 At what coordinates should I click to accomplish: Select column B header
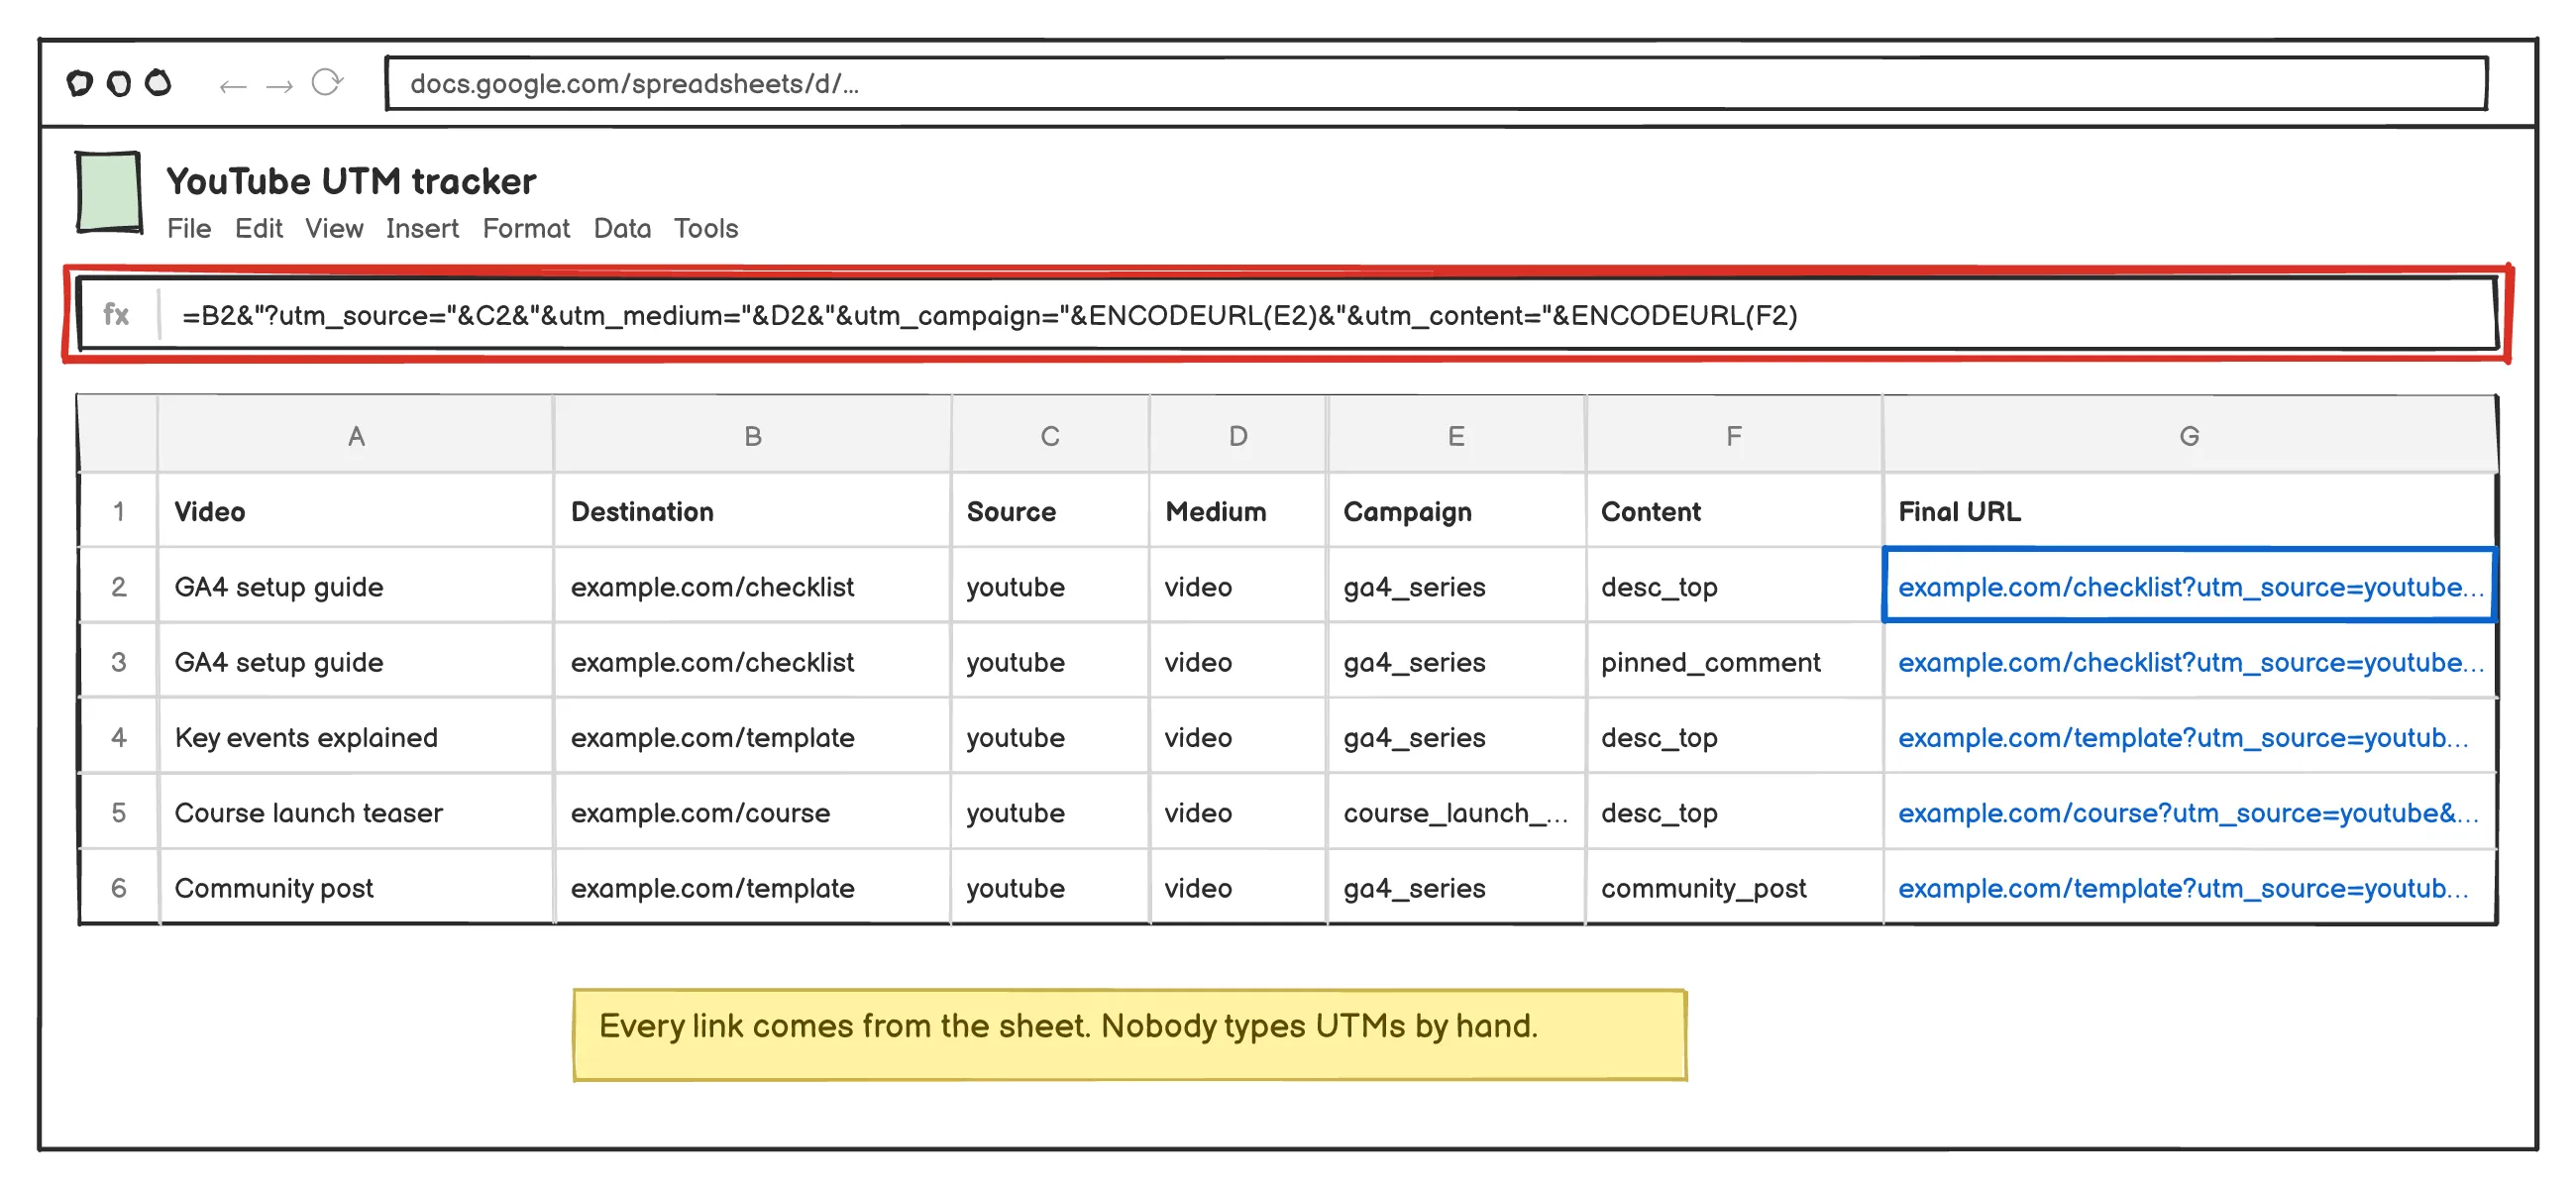coord(753,435)
